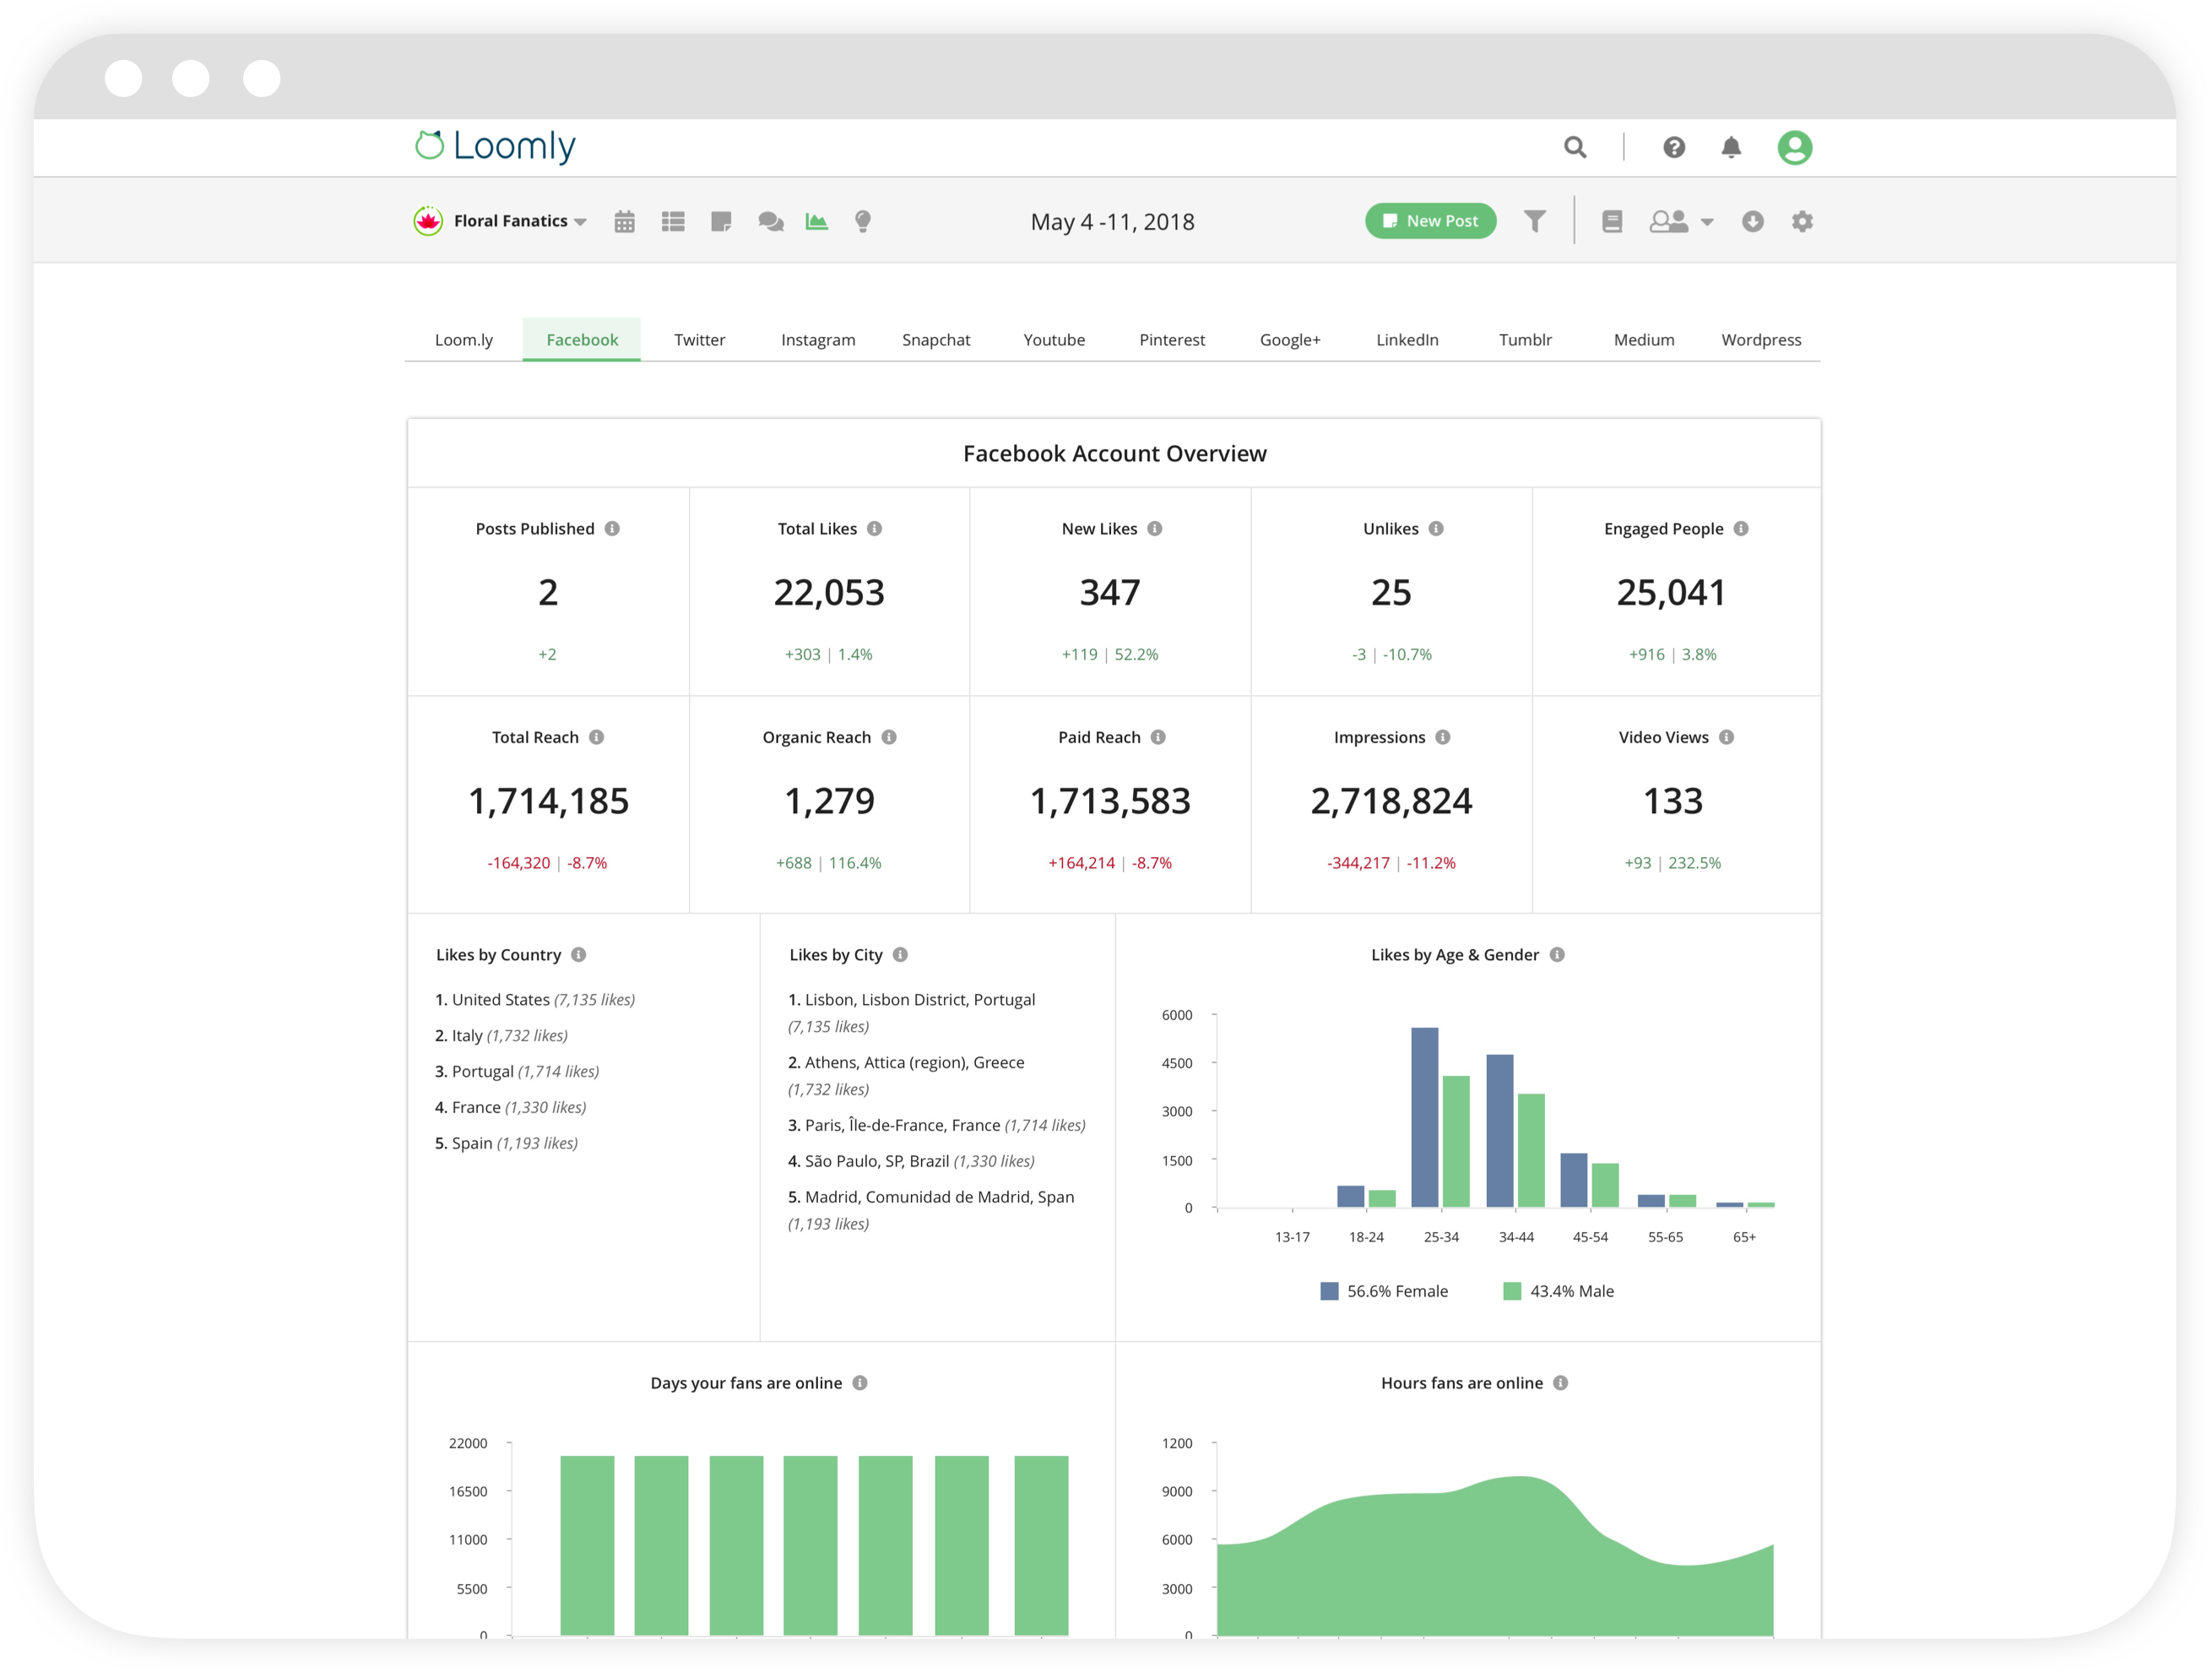This screenshot has width=2212, height=1672.
Task: Switch to the Twitter tab
Action: [699, 340]
